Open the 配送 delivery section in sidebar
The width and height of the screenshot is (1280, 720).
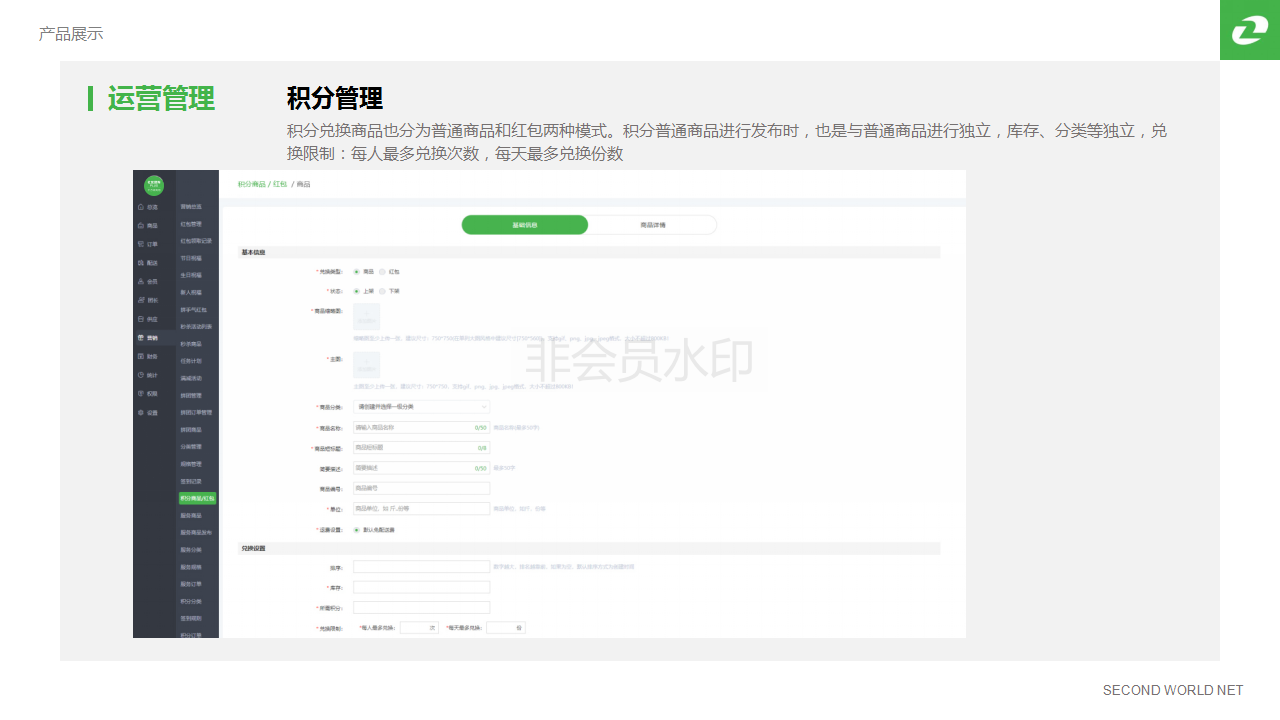[148, 263]
